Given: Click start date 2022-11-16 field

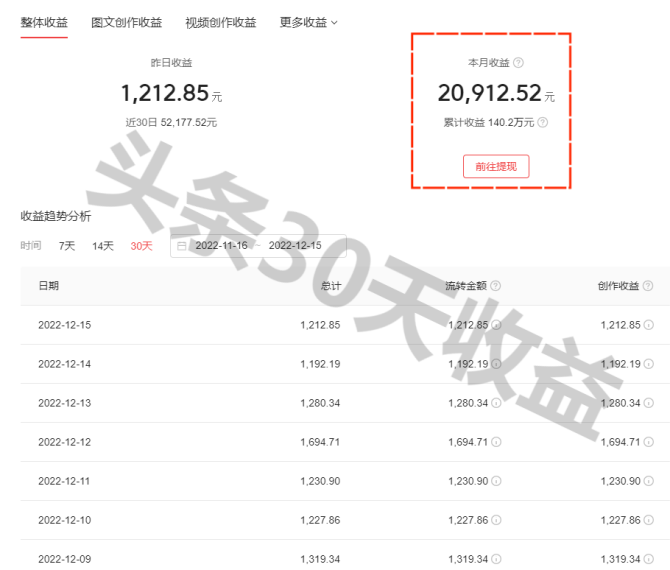Looking at the screenshot, I should [221, 245].
